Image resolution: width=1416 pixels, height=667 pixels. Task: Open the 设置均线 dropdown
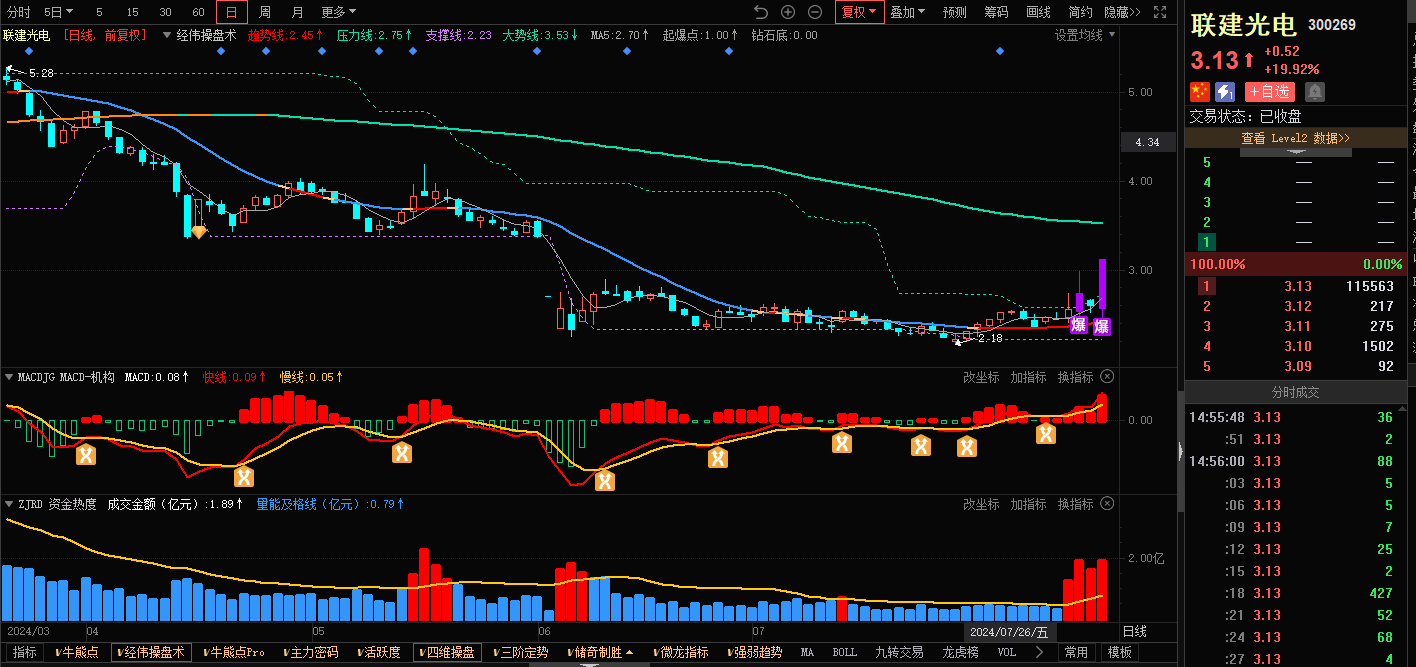[1085, 35]
